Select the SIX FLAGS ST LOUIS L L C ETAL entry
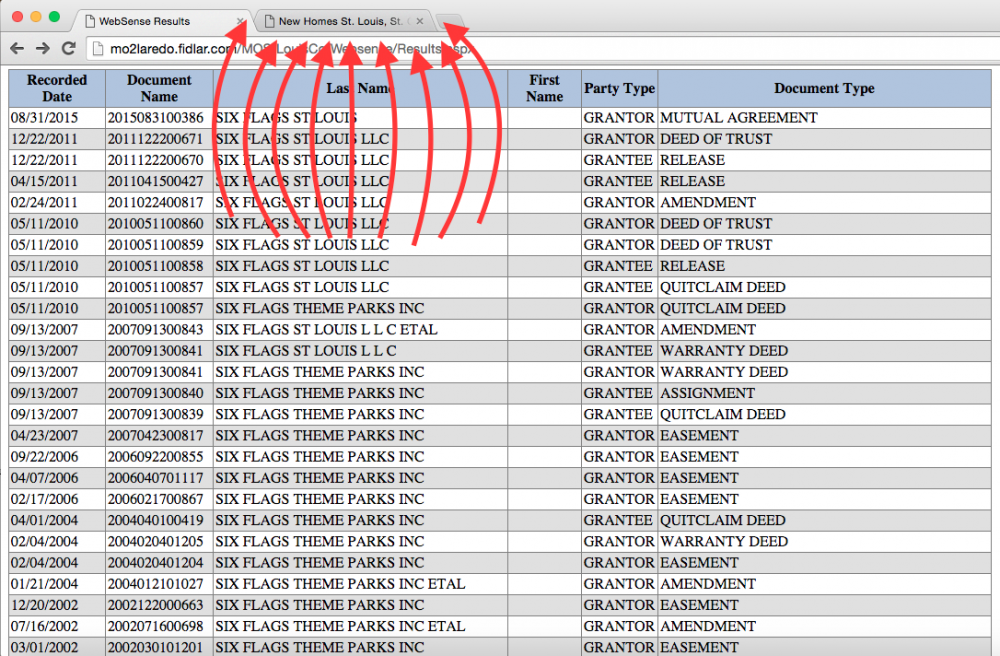Viewport: 1000px width, 656px height. coord(326,330)
